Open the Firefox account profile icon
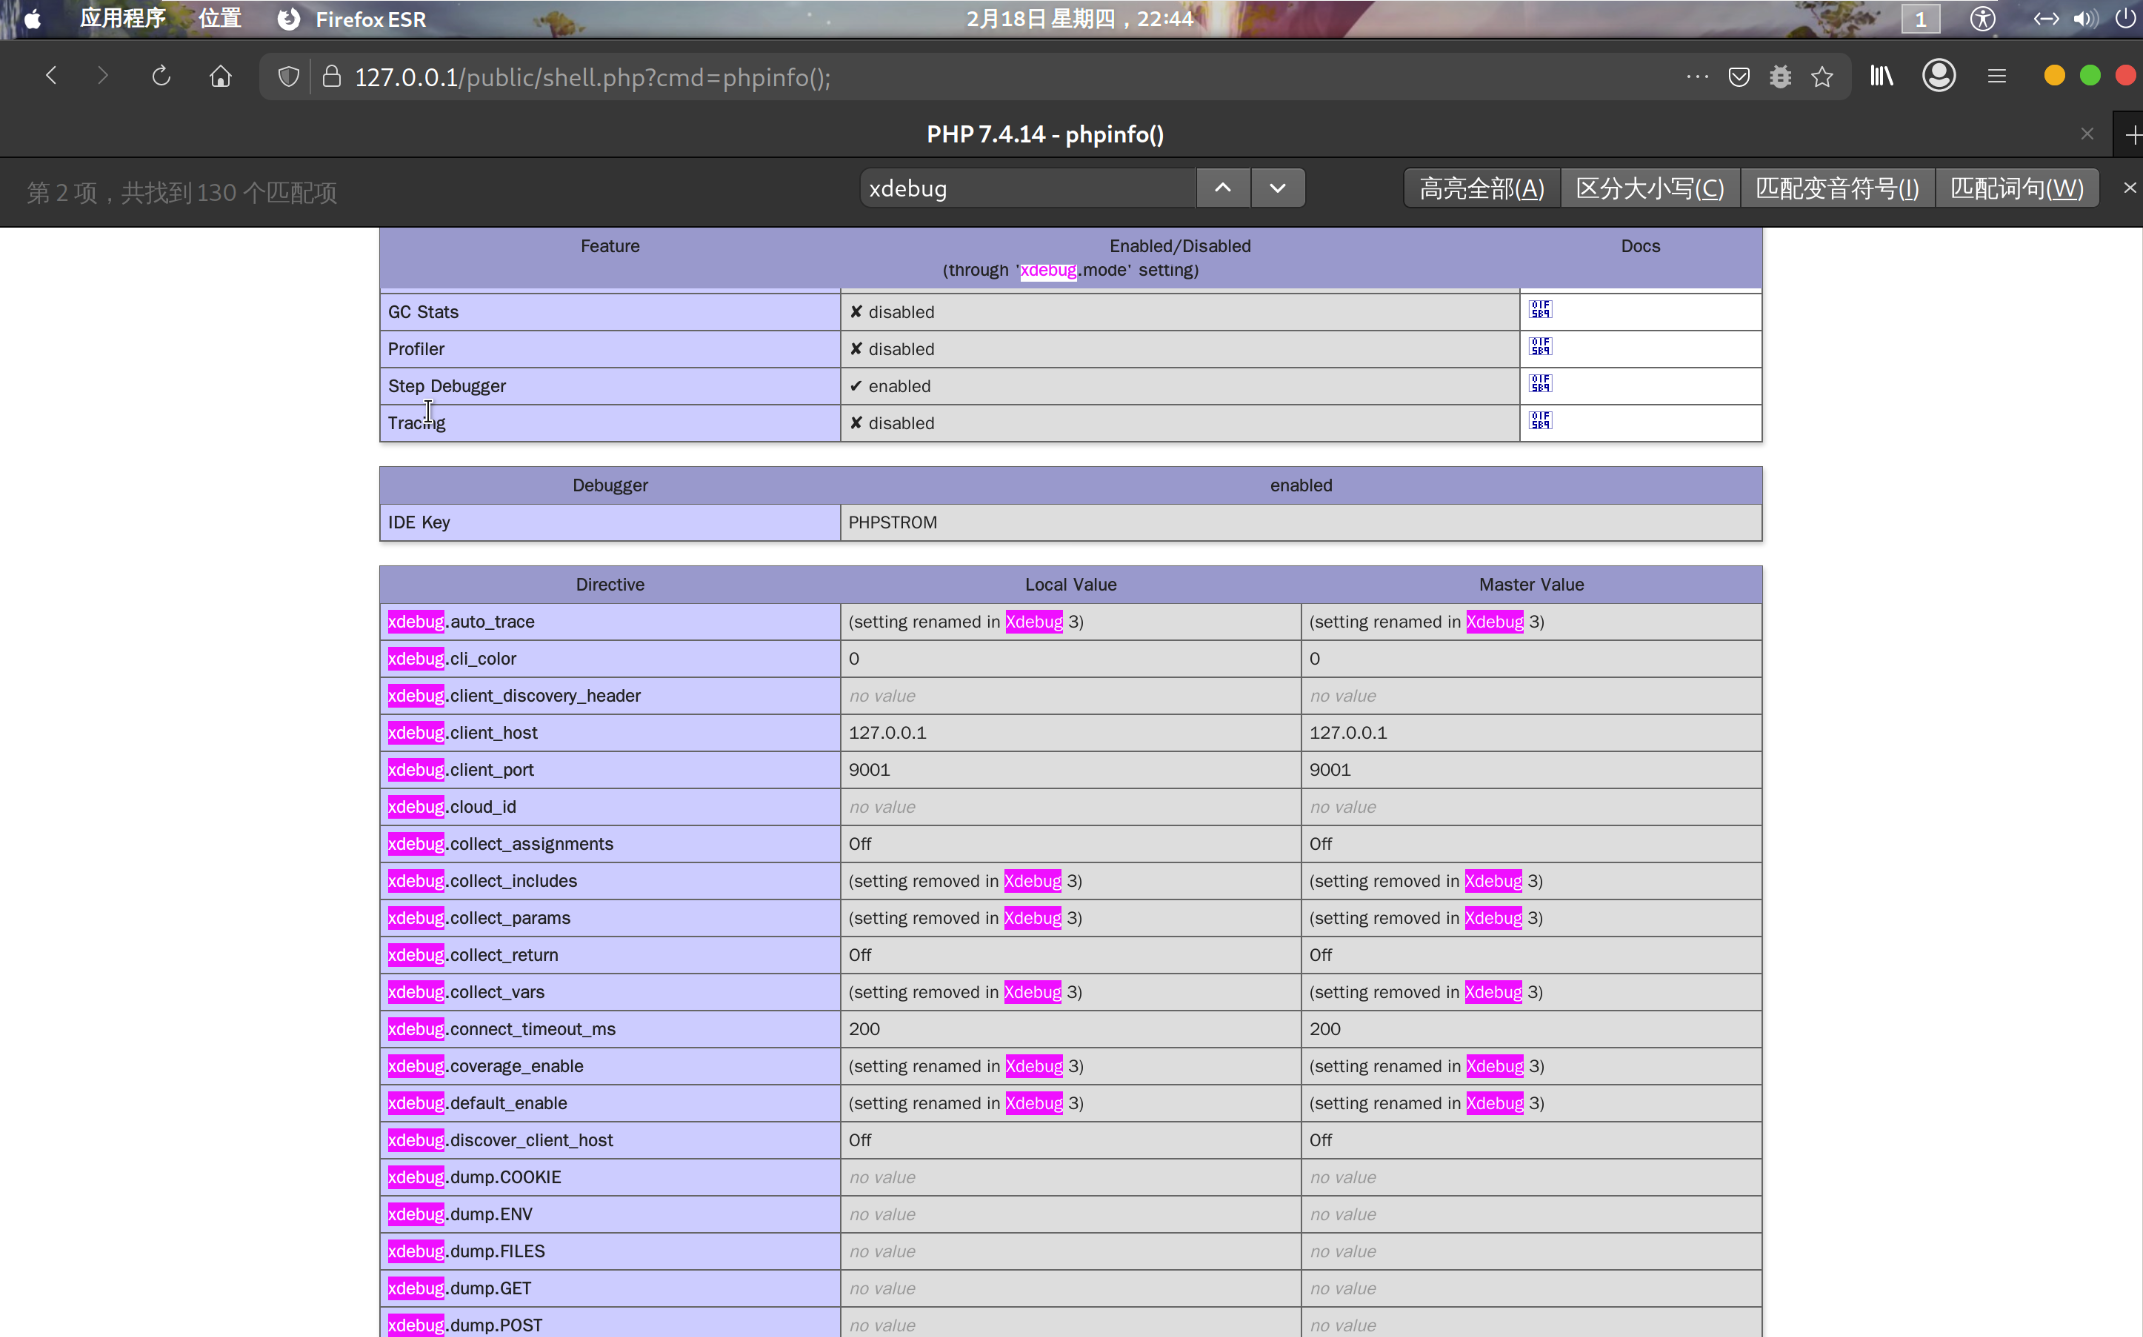 [x=1938, y=76]
